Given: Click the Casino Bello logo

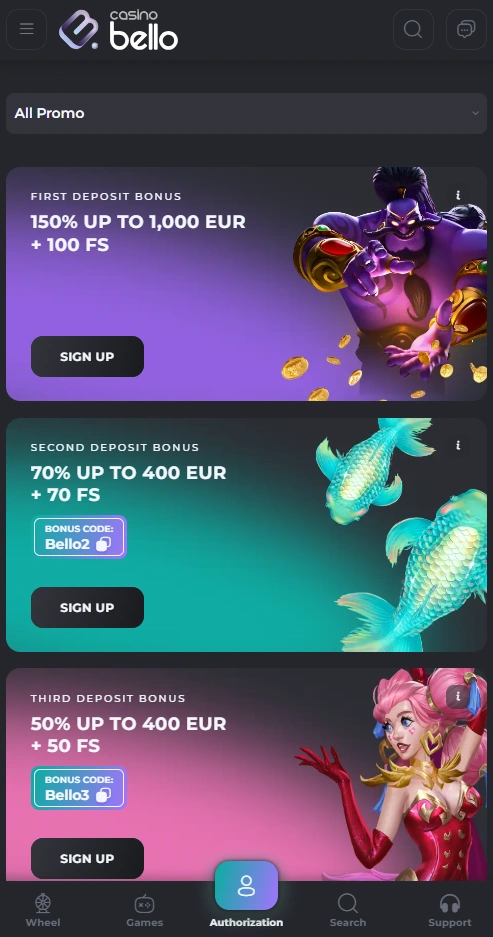Looking at the screenshot, I should pyautogui.click(x=118, y=29).
